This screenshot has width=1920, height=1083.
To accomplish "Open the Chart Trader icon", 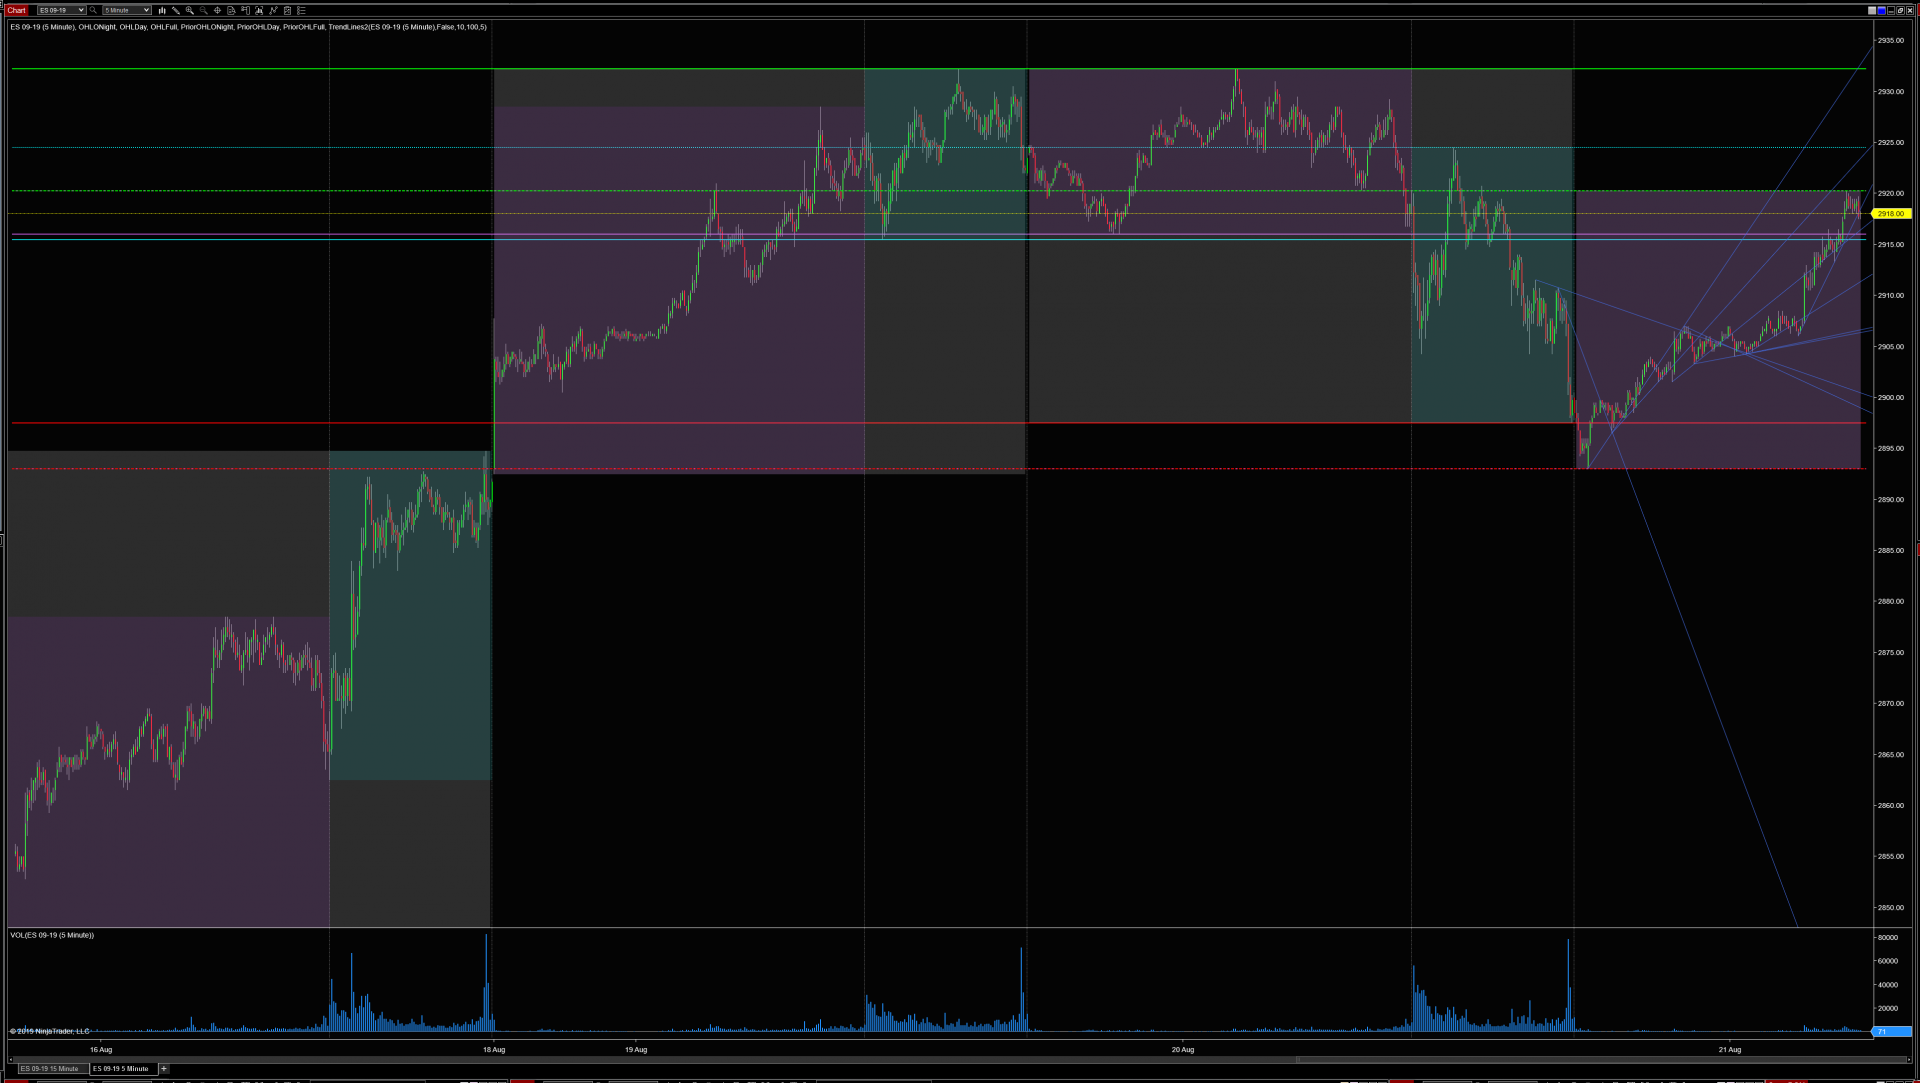I will point(245,10).
